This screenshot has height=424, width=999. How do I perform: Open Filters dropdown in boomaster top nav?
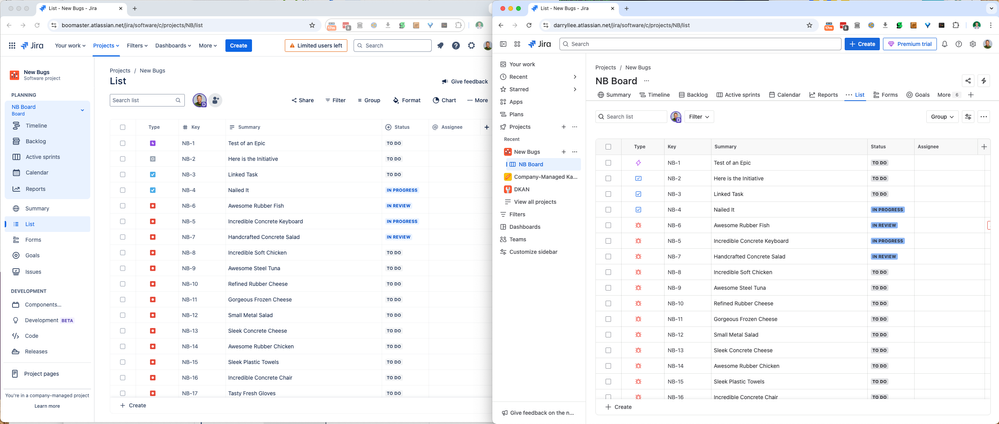(137, 46)
